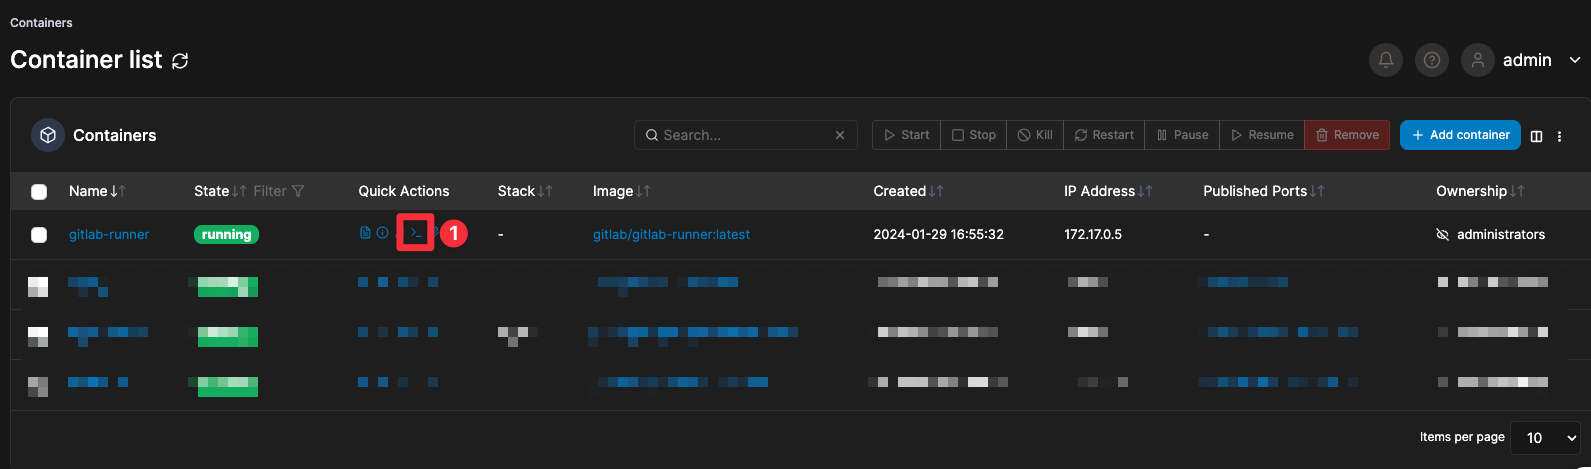Open the notifications bell

1385,60
